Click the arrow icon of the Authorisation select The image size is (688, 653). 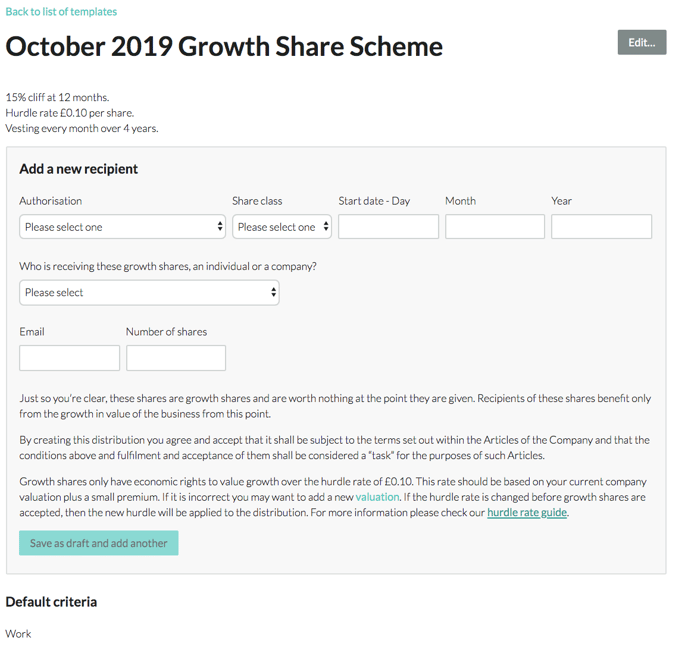[x=220, y=226]
